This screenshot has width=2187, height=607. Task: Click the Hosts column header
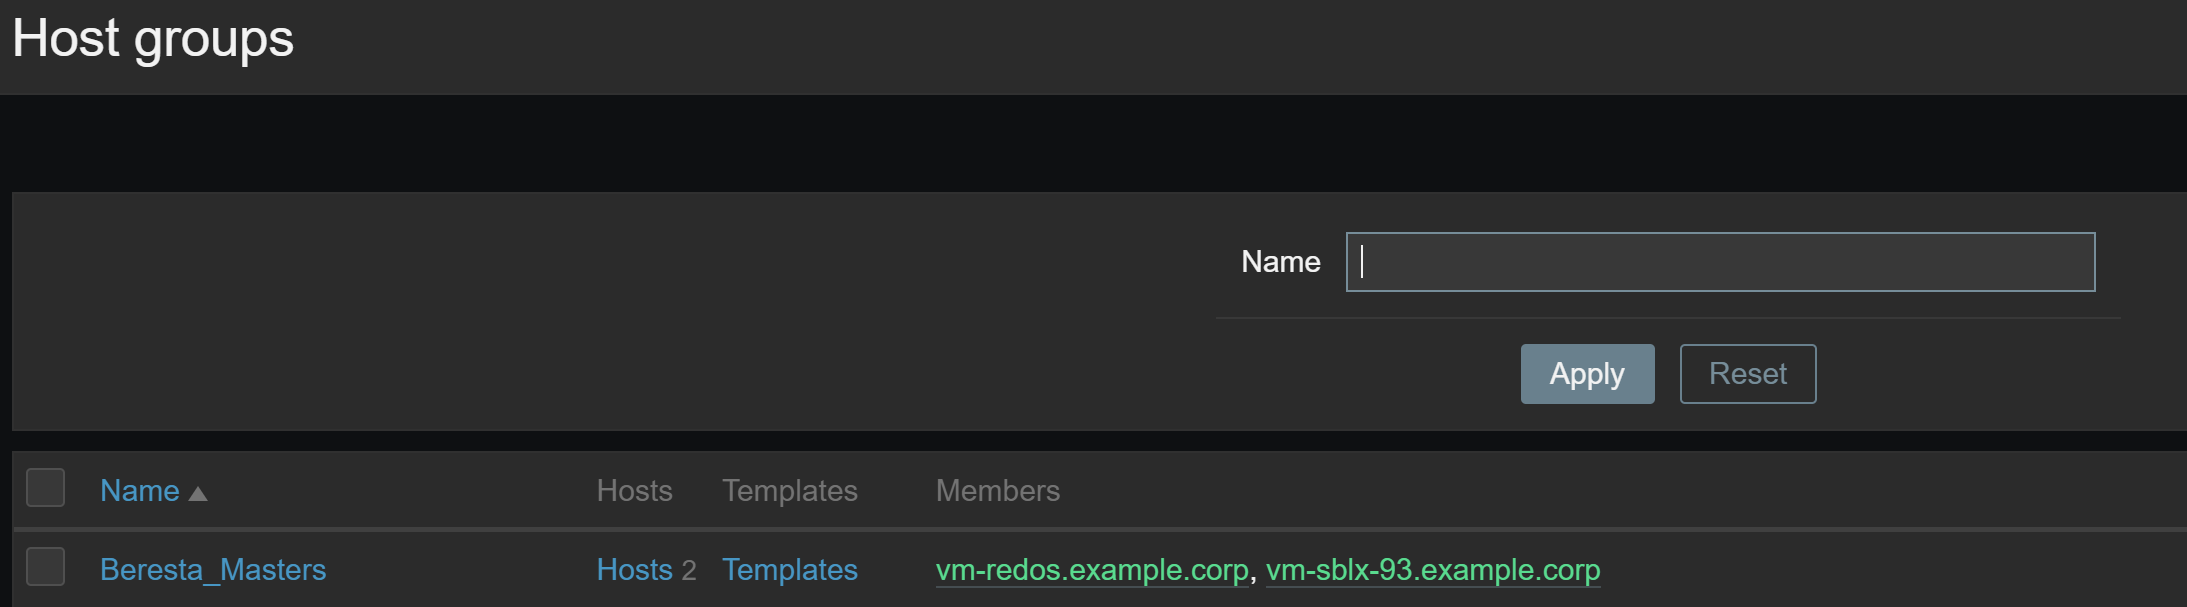[x=634, y=490]
